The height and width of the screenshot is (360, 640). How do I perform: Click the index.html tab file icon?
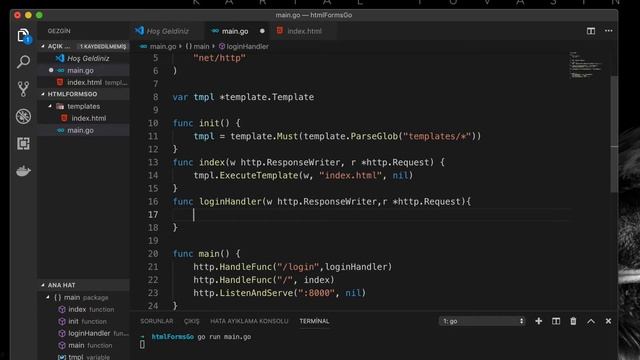280,31
